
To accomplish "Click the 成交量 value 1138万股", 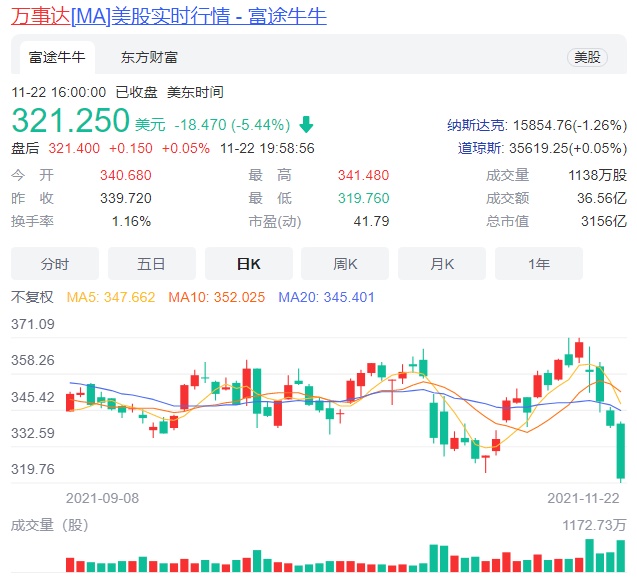I will (x=597, y=175).
